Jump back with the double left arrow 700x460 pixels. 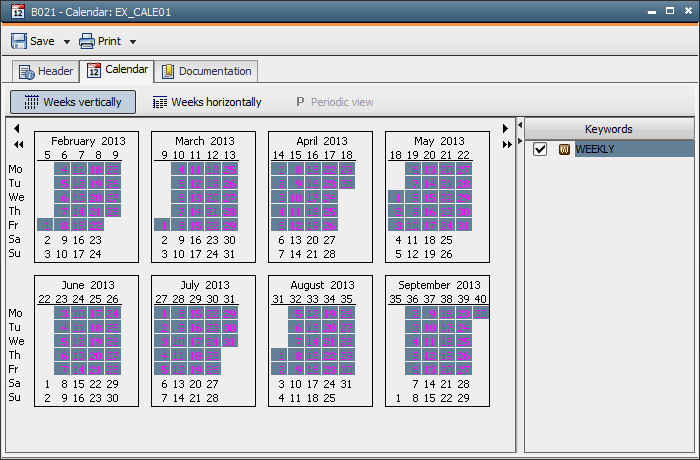(17, 145)
